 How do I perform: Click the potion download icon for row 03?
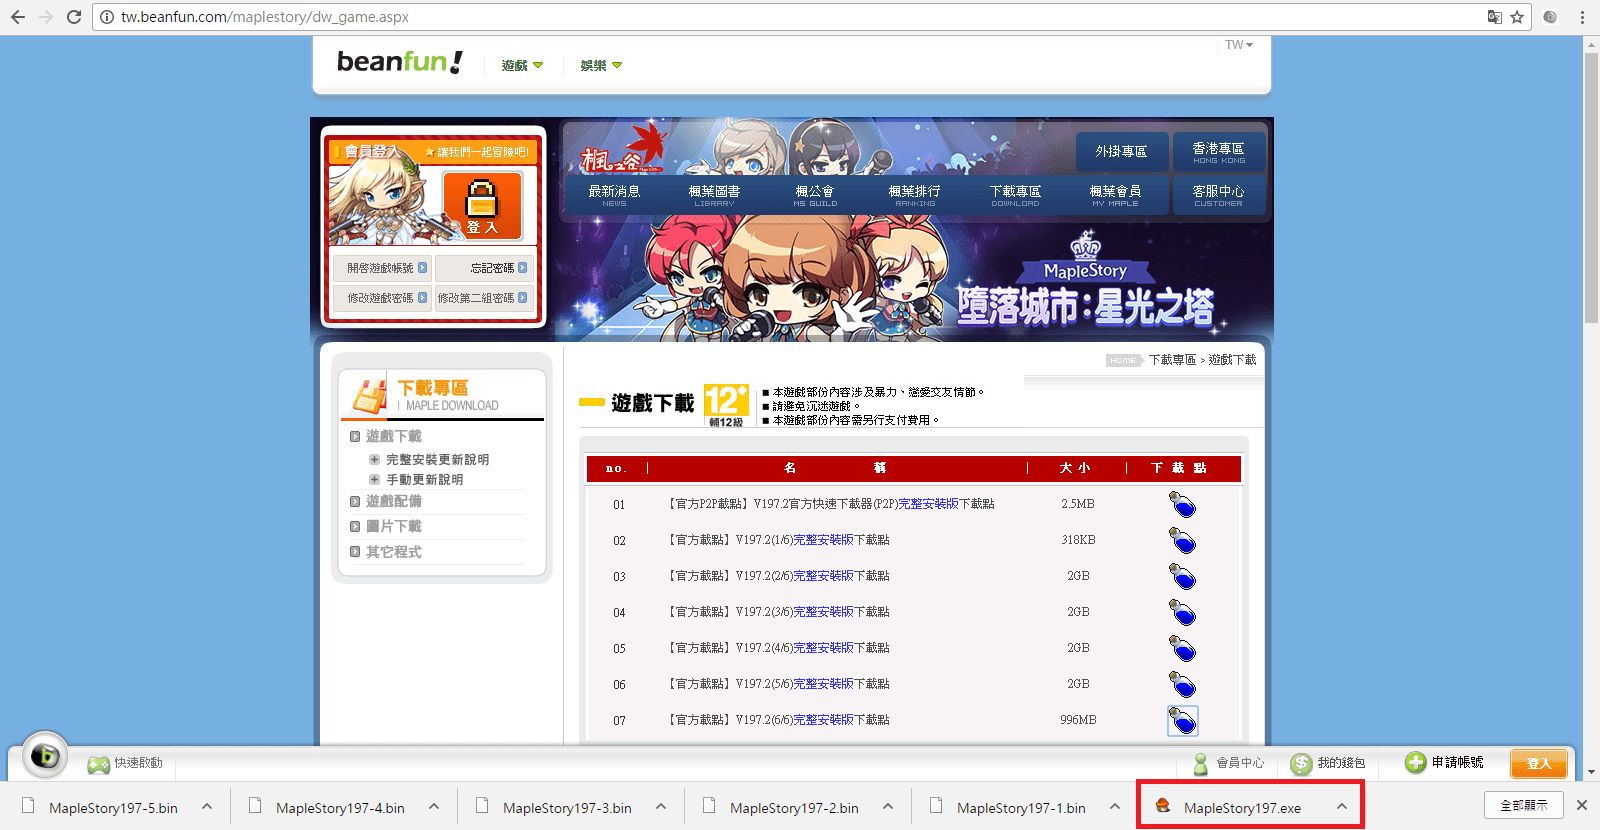point(1182,577)
